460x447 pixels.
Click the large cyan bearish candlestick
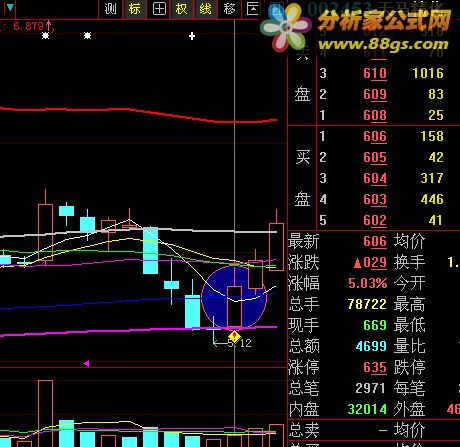(x=150, y=250)
